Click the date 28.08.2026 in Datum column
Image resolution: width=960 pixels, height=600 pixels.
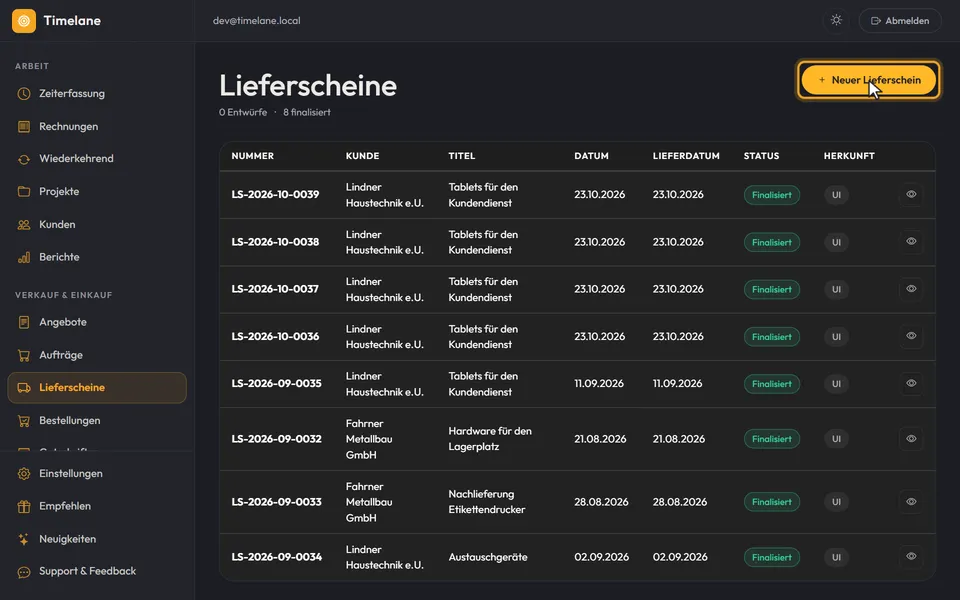[601, 502]
